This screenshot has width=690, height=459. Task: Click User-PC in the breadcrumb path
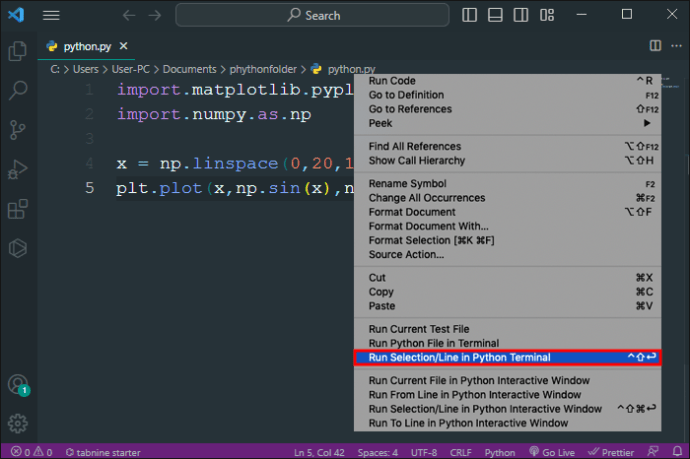point(131,70)
